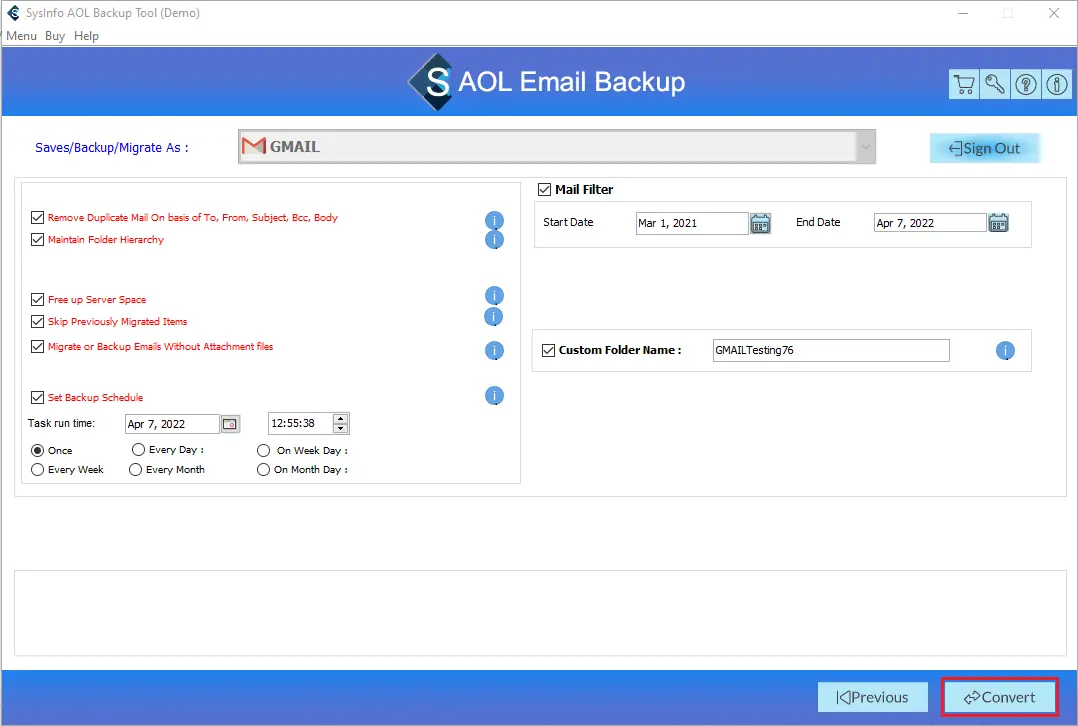Increase task run time with up arrow
Viewport: 1078px width, 726px height.
coord(341,419)
